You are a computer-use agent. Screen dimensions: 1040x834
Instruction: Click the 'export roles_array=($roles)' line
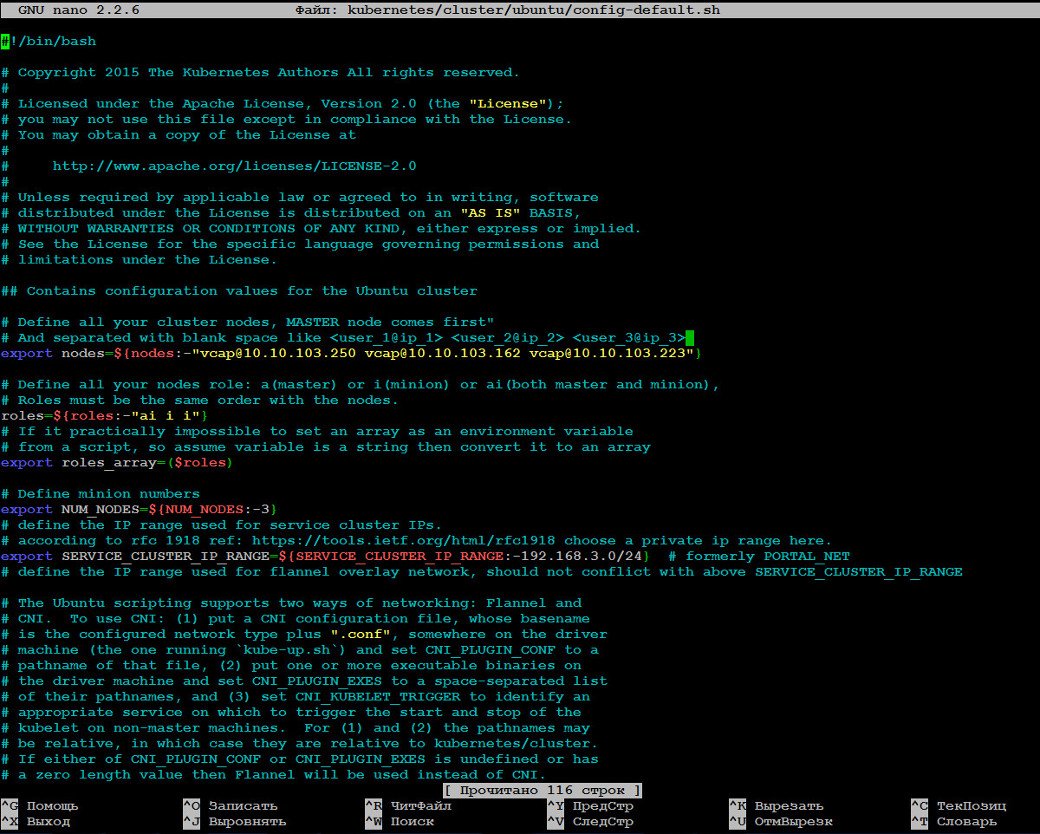point(117,462)
